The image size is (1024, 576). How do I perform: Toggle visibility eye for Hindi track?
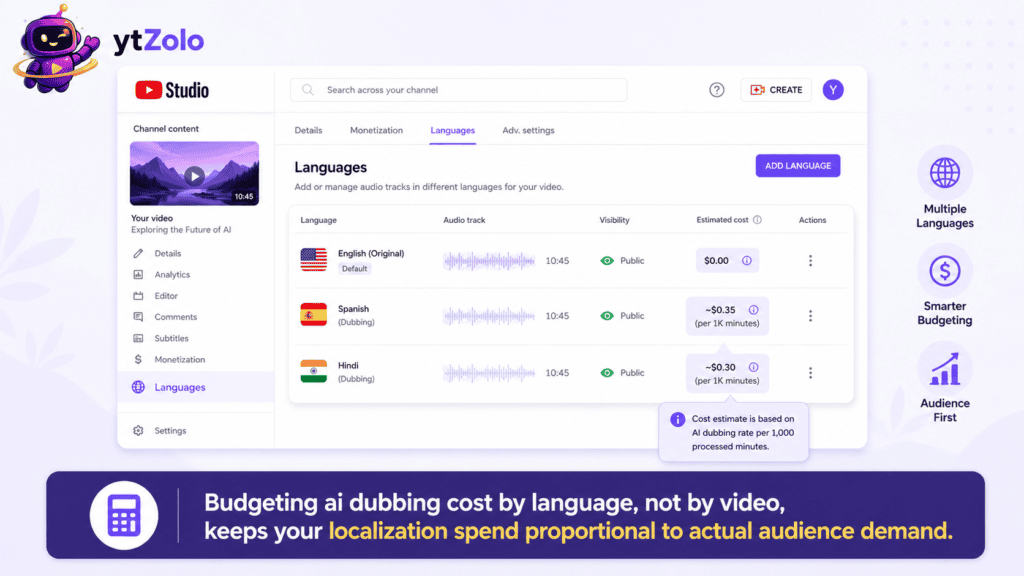pos(607,373)
